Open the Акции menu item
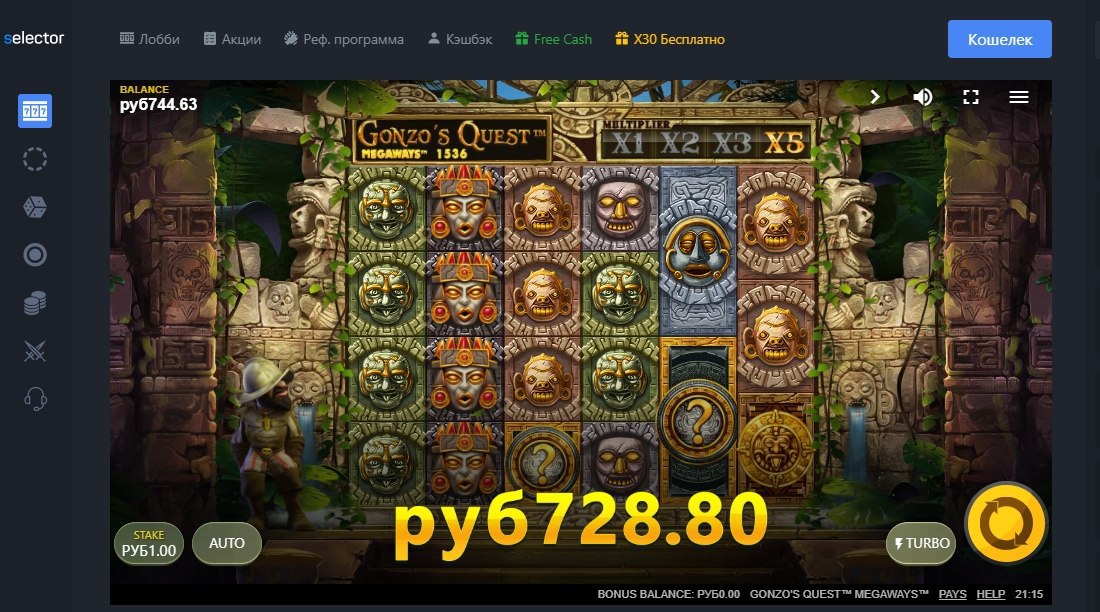Viewport: 1100px width, 612px height. [x=232, y=39]
